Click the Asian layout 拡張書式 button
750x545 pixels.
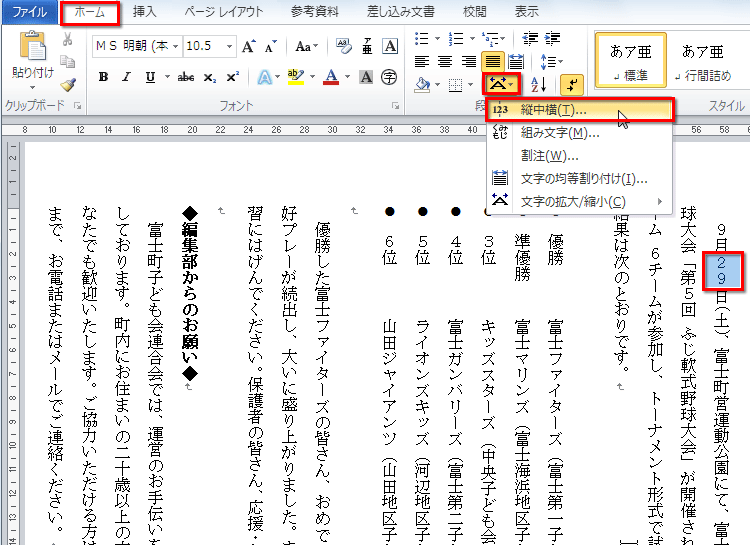pos(501,85)
